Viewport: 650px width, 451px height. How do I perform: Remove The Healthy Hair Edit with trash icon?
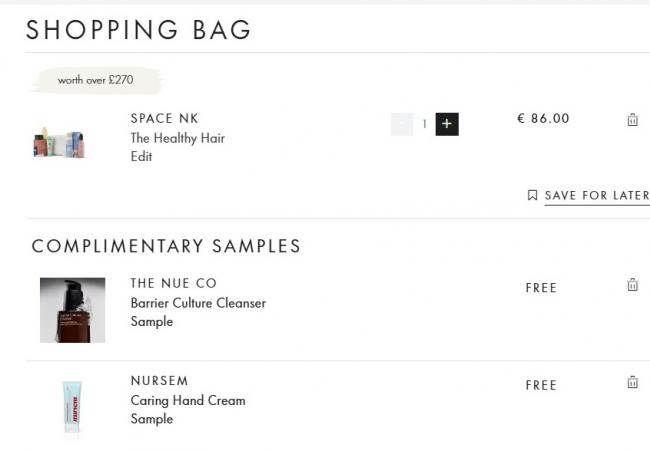(x=632, y=119)
